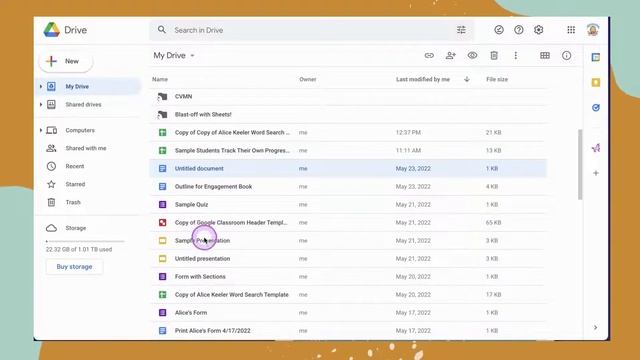Open Google Keep side panel icon
This screenshot has height=360, width=640.
click(596, 83)
